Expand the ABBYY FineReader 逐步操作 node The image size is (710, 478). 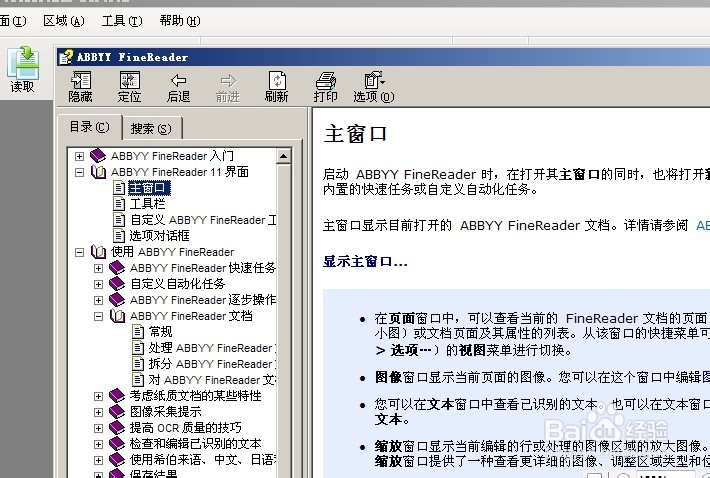pos(98,300)
